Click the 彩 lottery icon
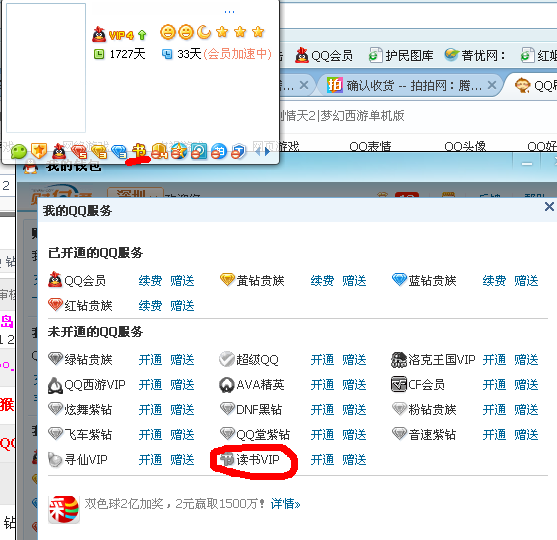The image size is (557, 540). (64, 509)
